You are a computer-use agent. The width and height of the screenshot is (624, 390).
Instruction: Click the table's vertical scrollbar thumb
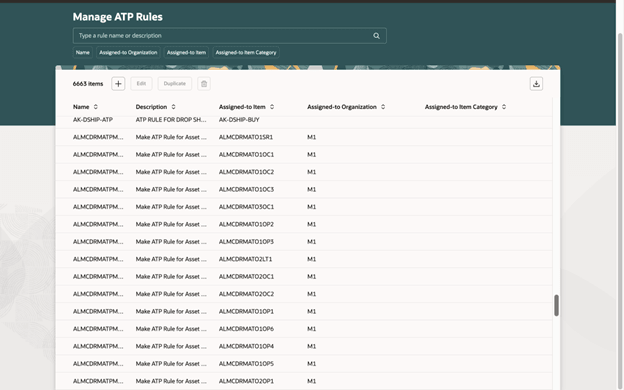click(x=556, y=306)
